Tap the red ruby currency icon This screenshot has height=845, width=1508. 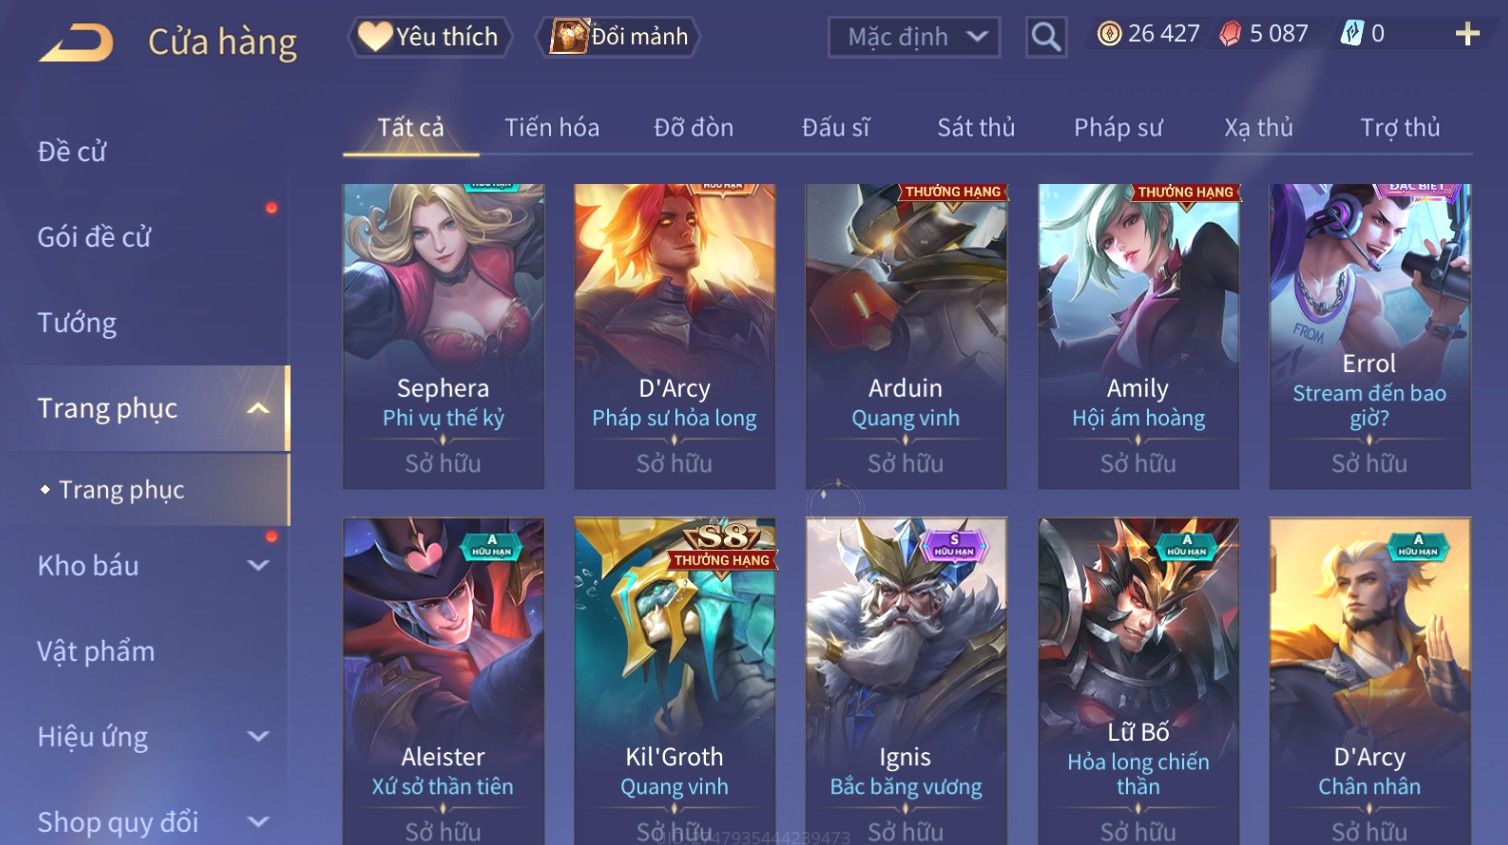pos(1229,34)
